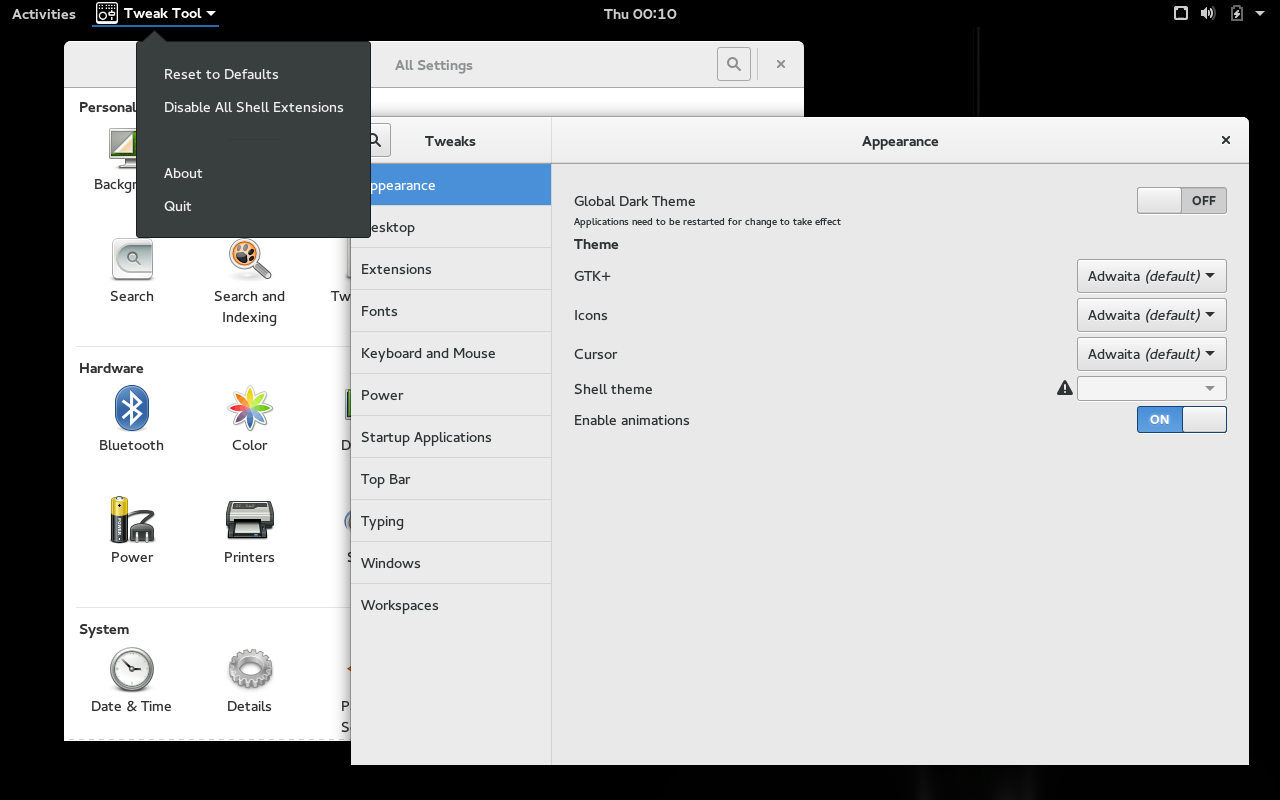Open Search and Indexing icon

click(249, 260)
